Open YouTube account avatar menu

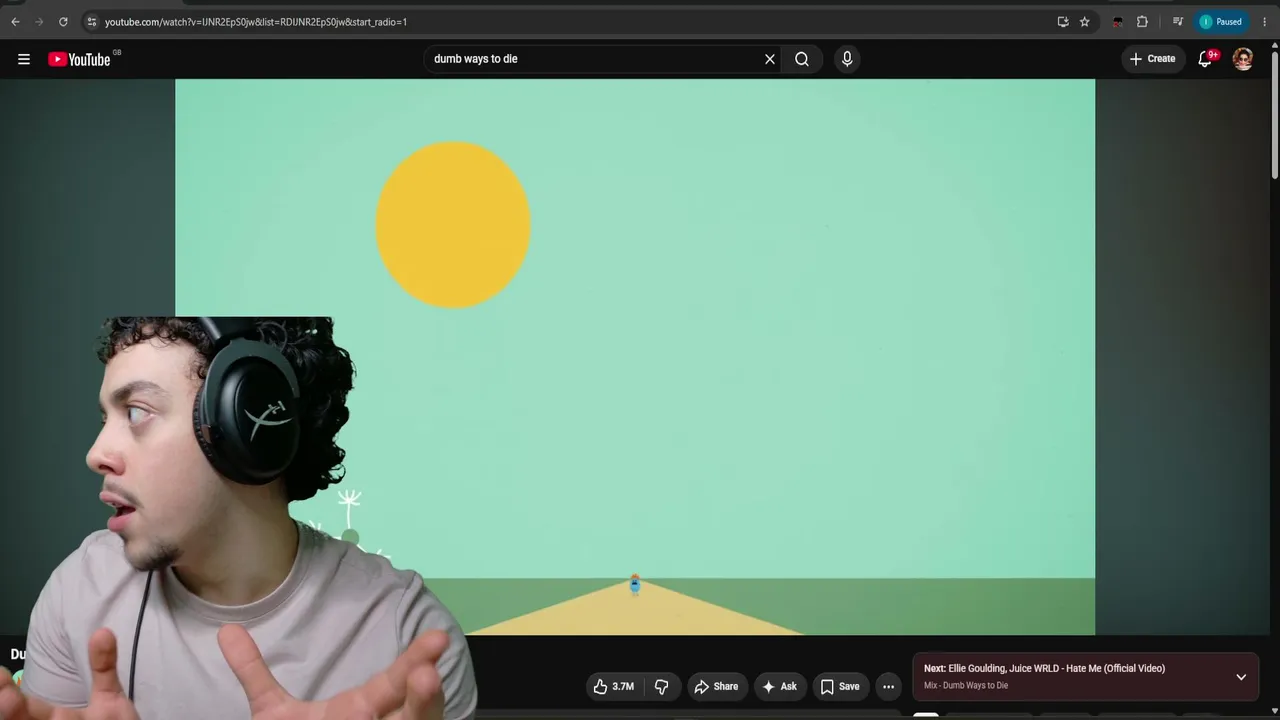pyautogui.click(x=1243, y=59)
